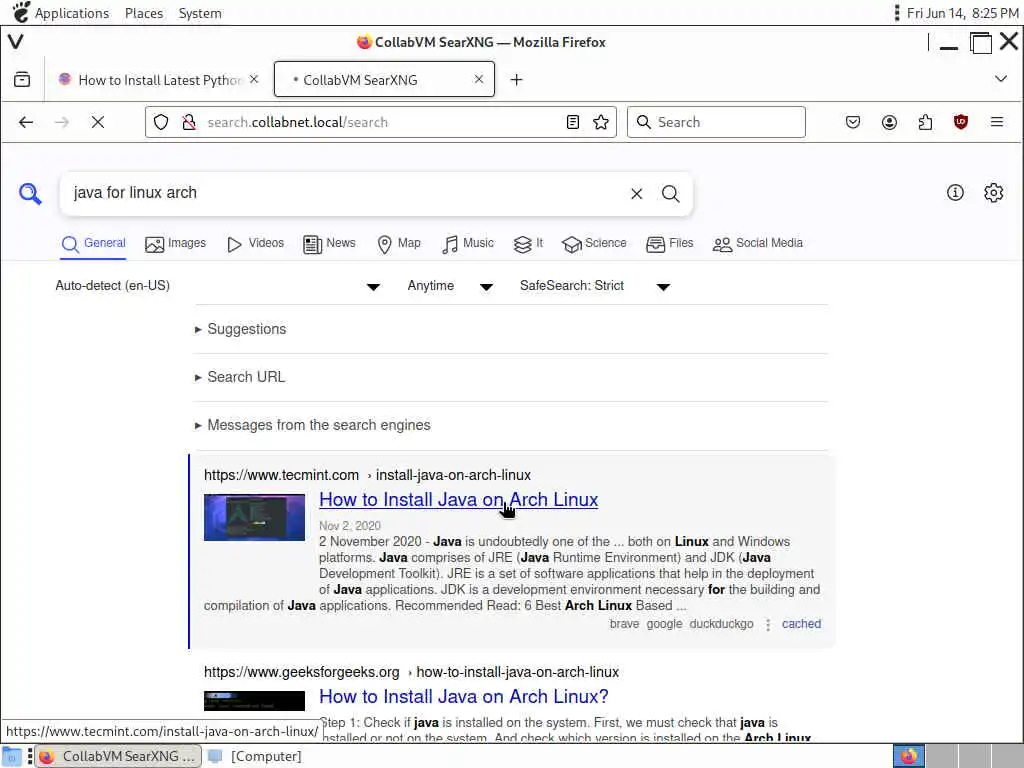The width and height of the screenshot is (1024, 768).
Task: Open the Firefox account icon
Action: (x=889, y=122)
